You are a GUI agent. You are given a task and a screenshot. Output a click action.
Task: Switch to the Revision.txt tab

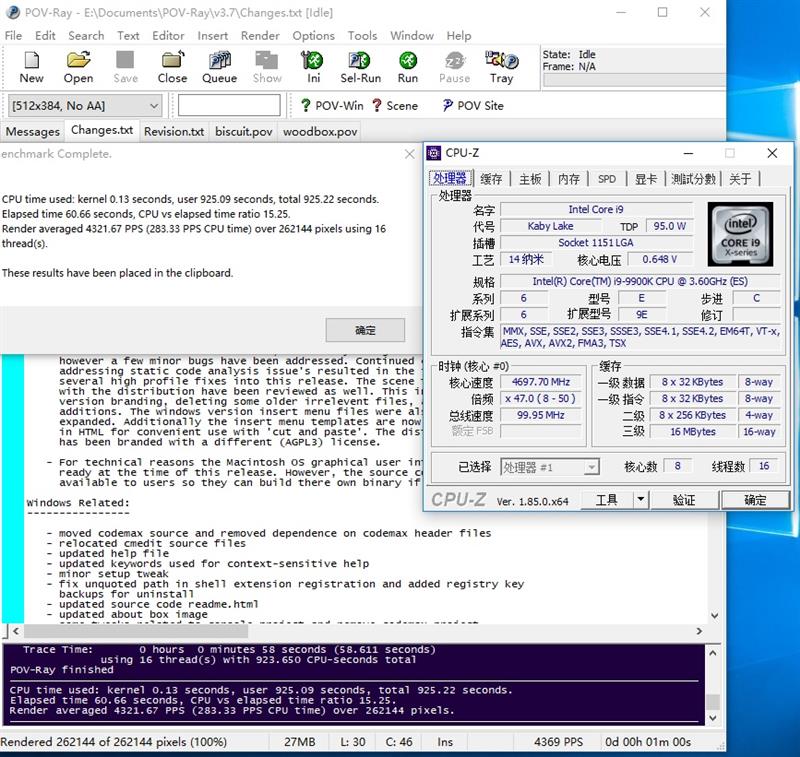coord(174,132)
